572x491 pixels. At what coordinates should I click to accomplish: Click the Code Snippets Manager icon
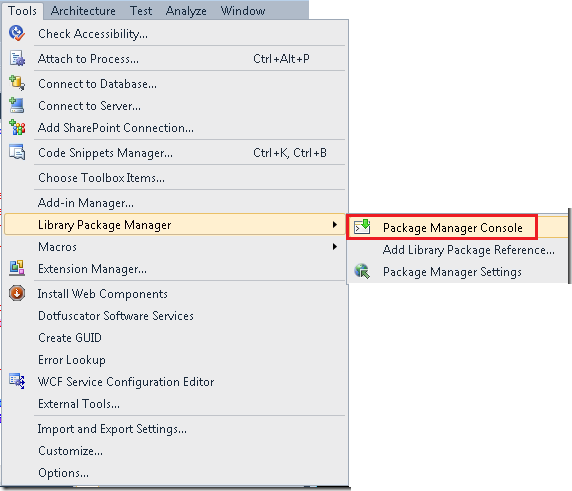tap(17, 152)
